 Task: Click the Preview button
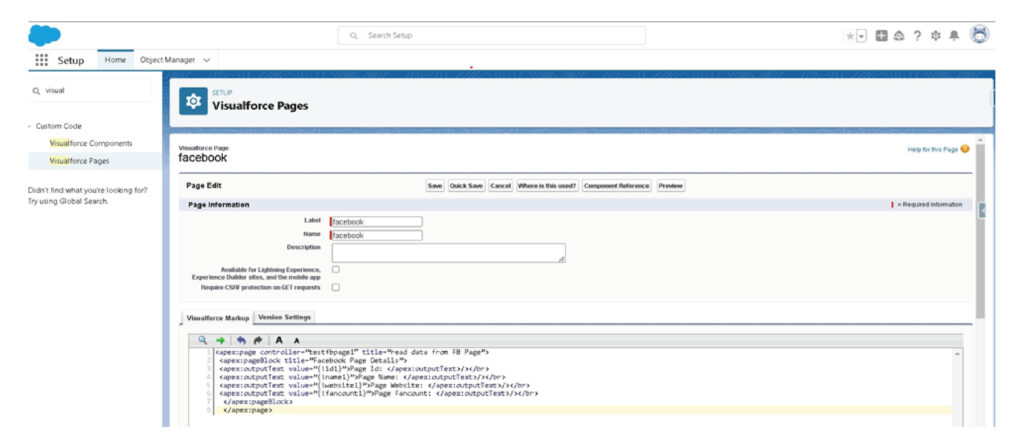[671, 186]
